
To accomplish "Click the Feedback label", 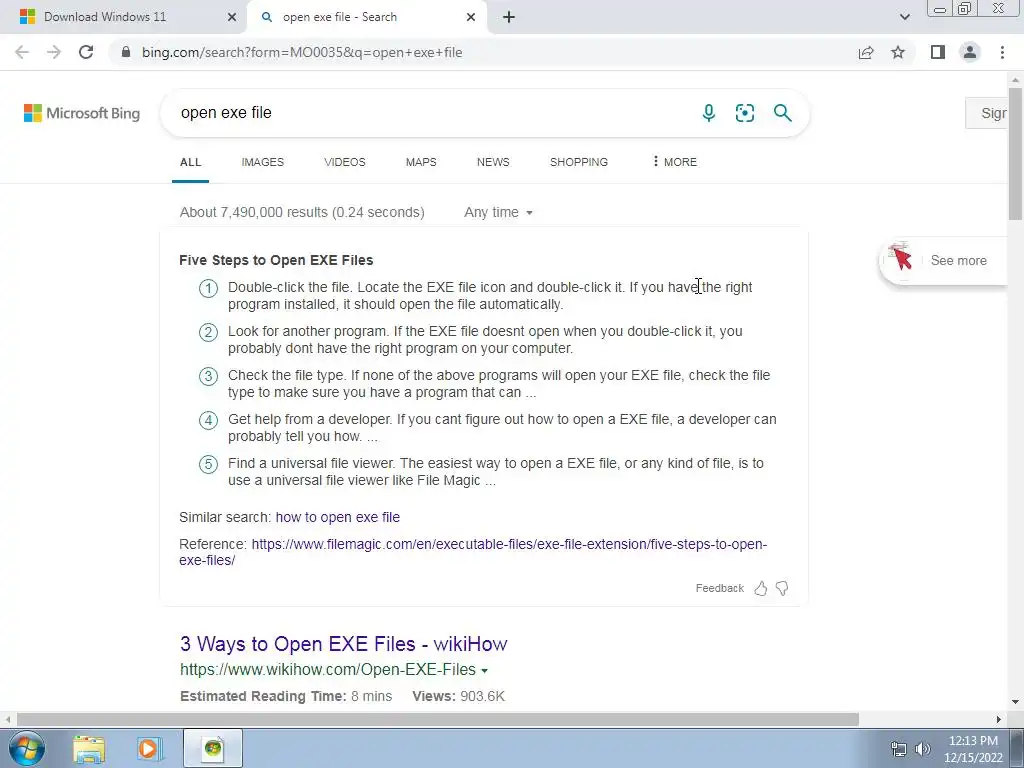I will pos(720,588).
